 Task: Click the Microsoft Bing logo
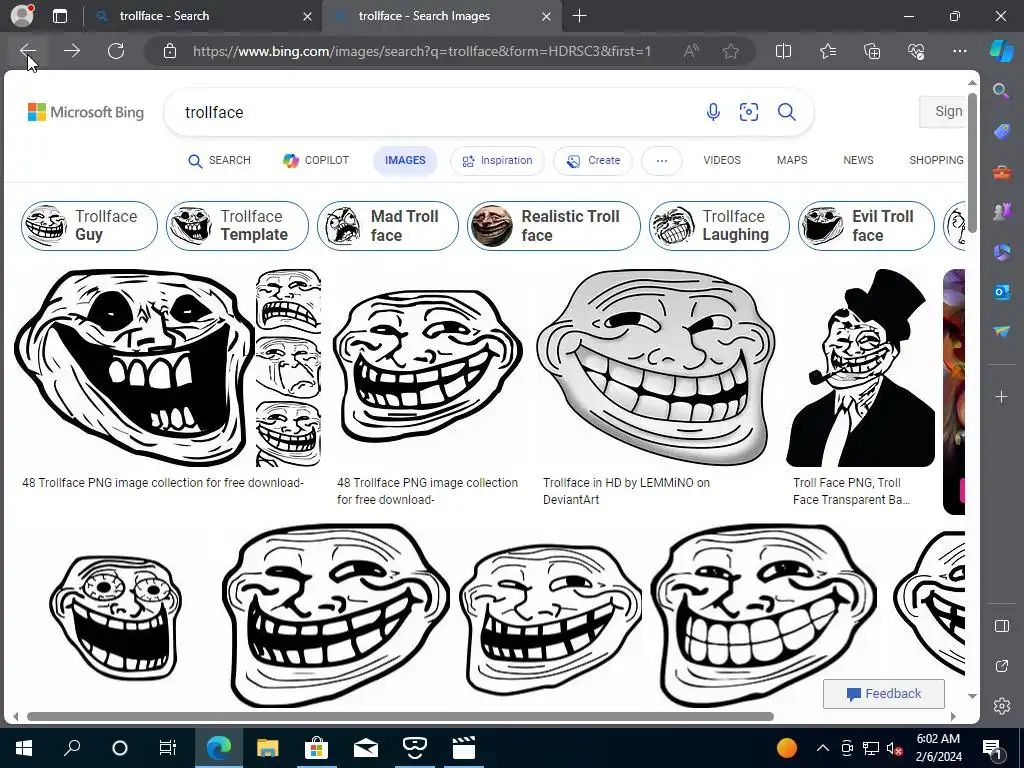(86, 112)
